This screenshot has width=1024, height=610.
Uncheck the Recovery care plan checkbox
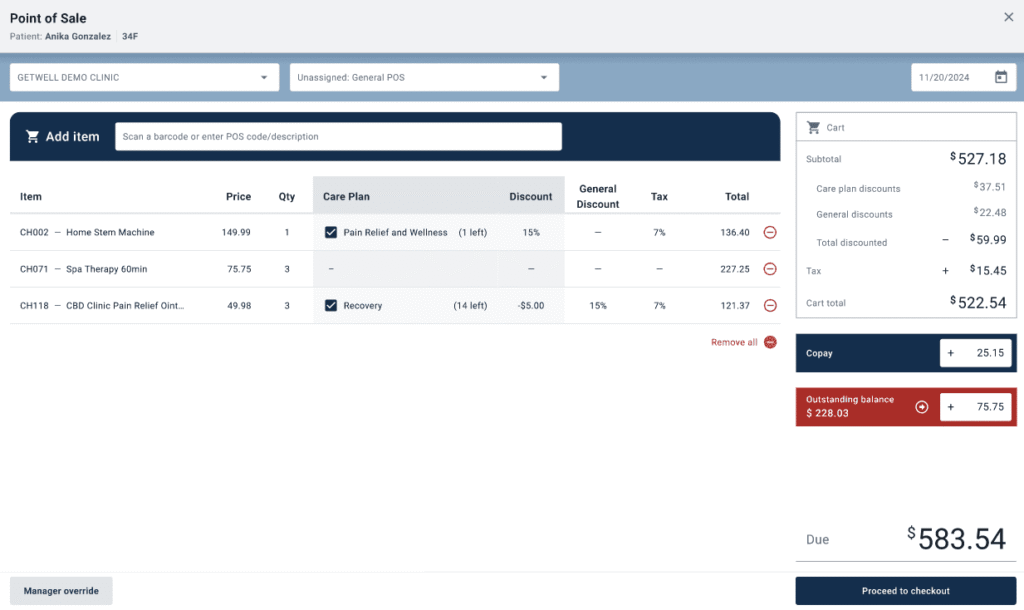pos(331,306)
